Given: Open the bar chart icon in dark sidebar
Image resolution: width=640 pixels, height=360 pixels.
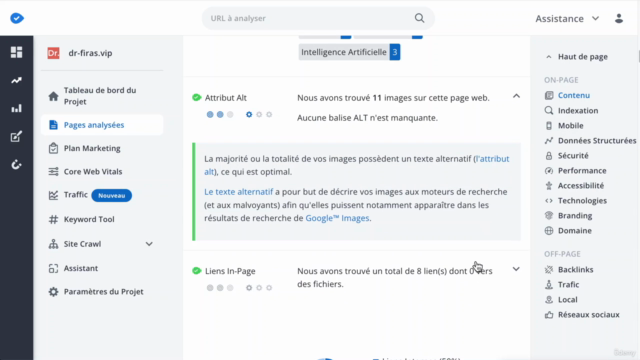Looking at the screenshot, I should (x=16, y=109).
